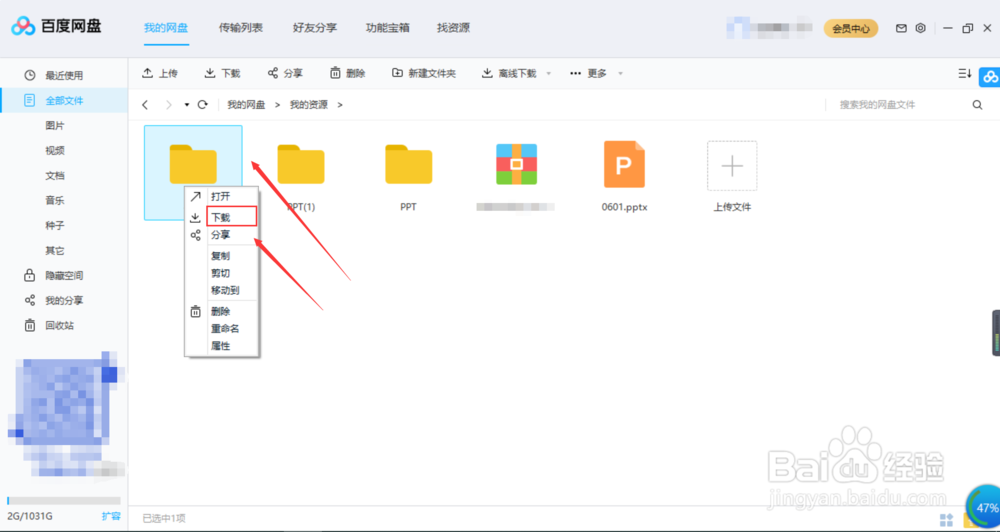Open the mail messages icon
This screenshot has width=1000, height=532.
(901, 29)
